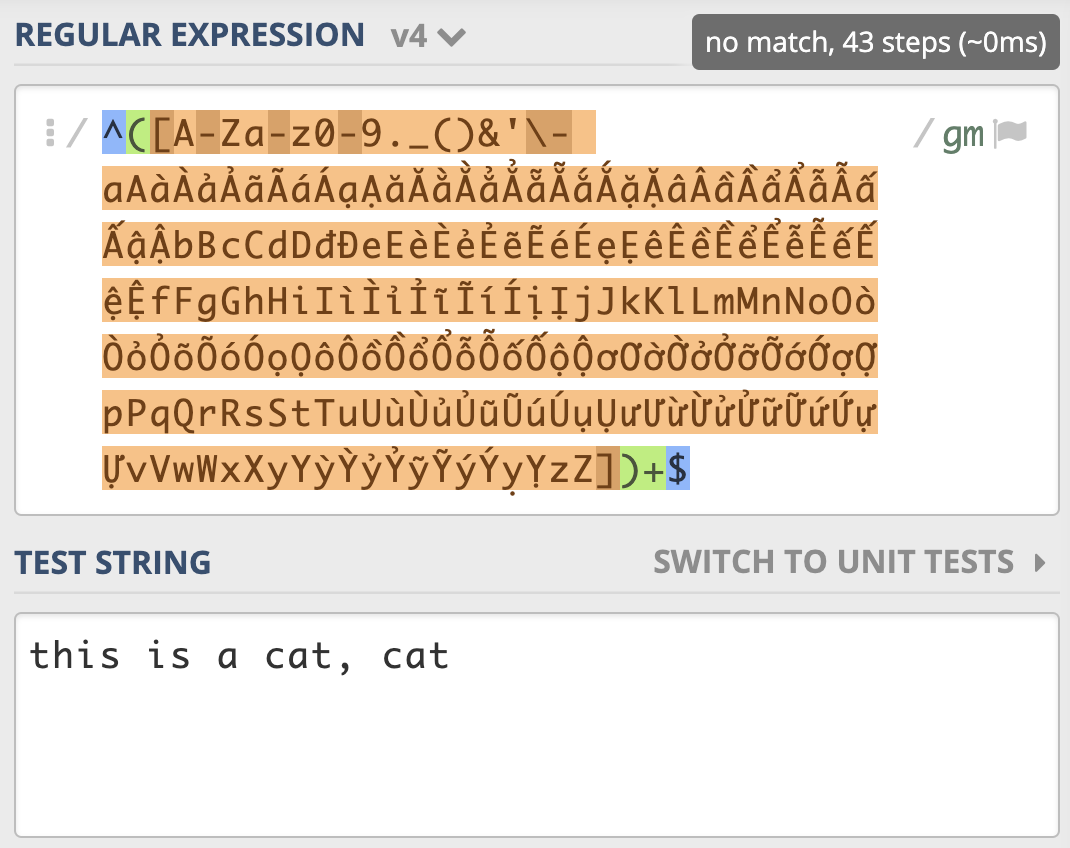Click the triangle arrow beside Switch to Unit Tests

[1040, 563]
